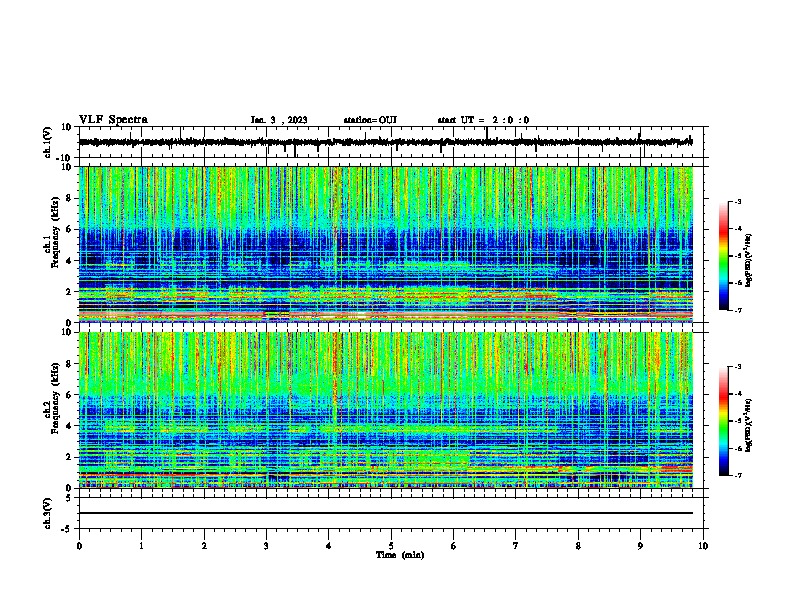
Task: Click the ch.2 spectrogram color scale bar
Action: (724, 421)
